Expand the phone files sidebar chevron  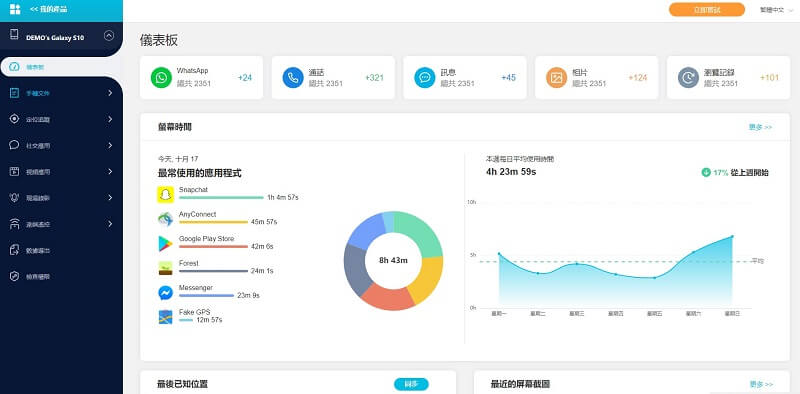click(110, 93)
